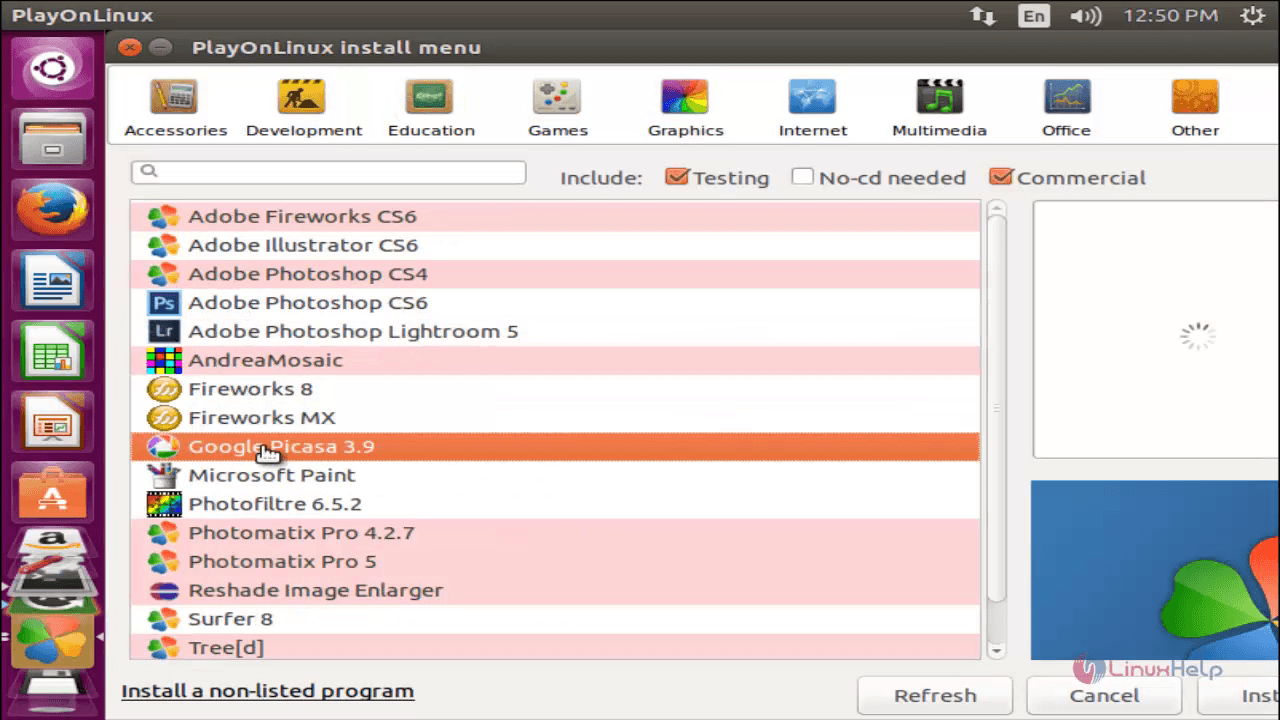Click the Adobe Fireworks CS6 icon

(x=163, y=216)
